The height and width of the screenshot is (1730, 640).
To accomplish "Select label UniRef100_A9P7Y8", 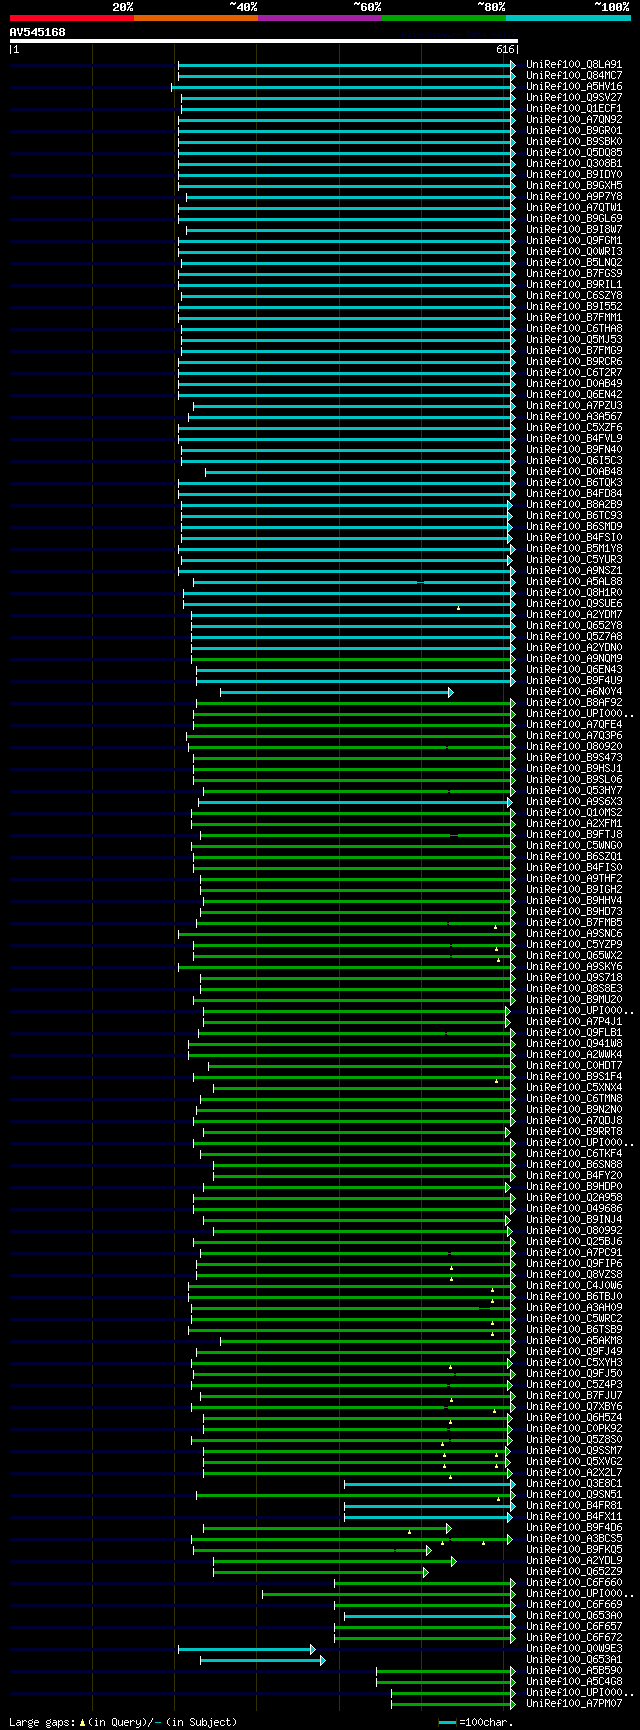I will point(574,196).
